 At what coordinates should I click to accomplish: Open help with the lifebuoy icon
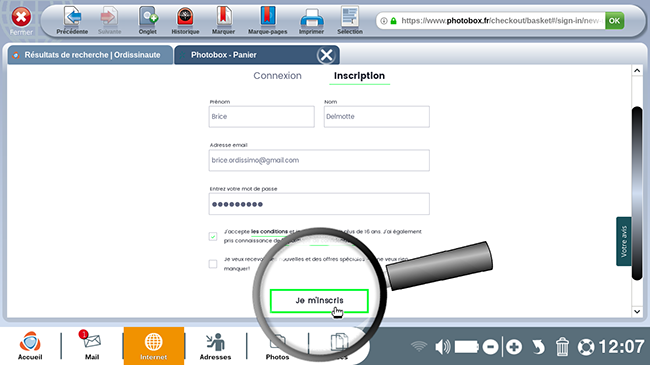coord(586,347)
